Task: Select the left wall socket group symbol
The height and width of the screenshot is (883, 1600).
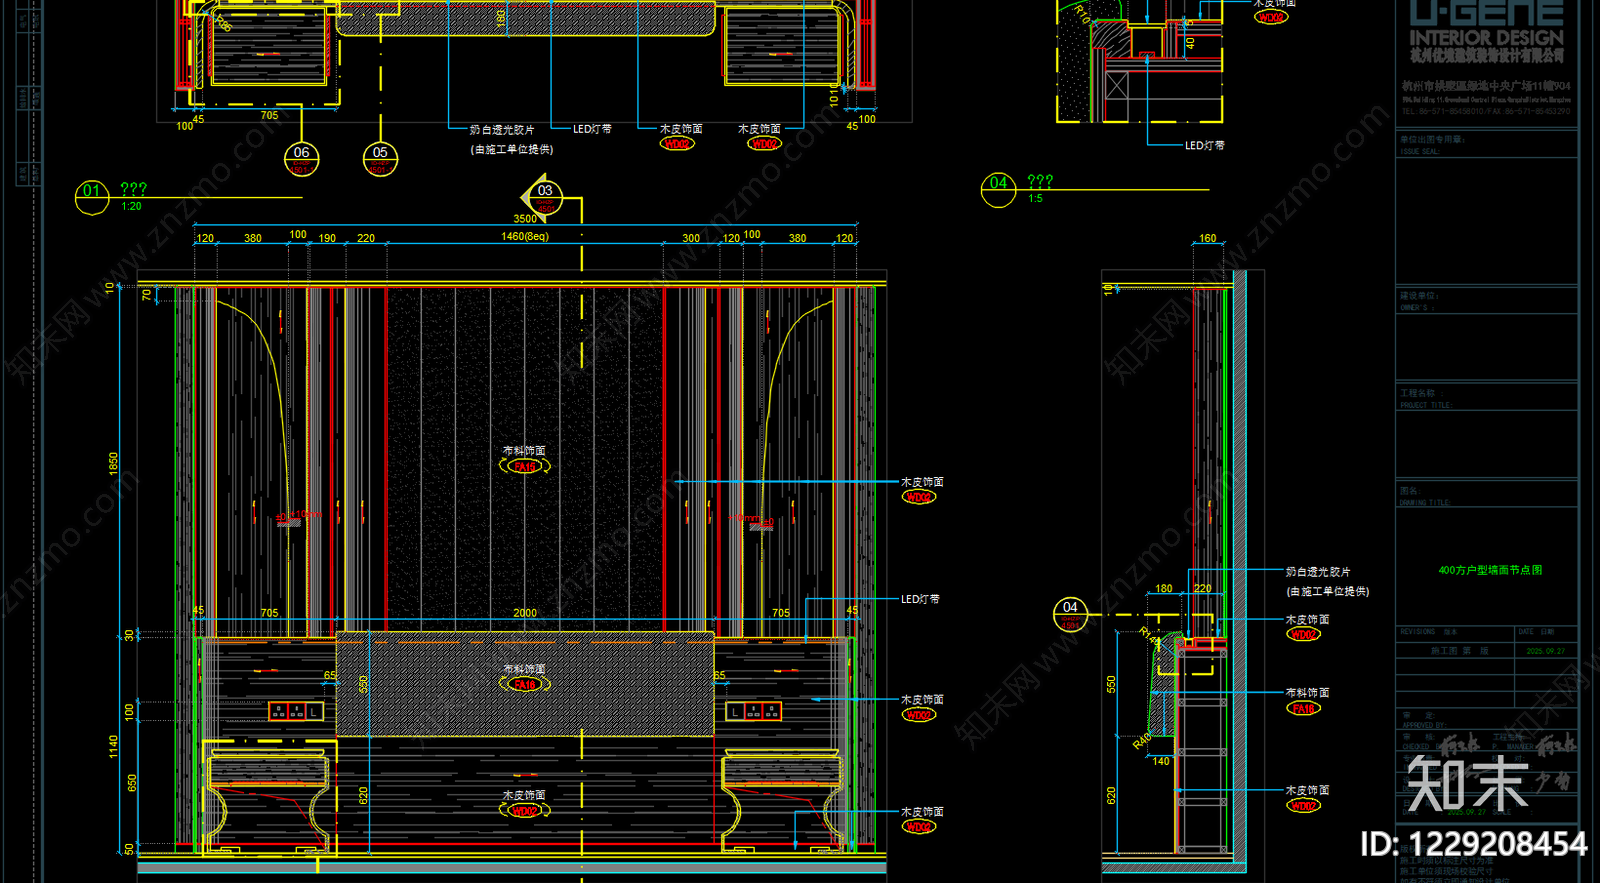Action: point(296,712)
